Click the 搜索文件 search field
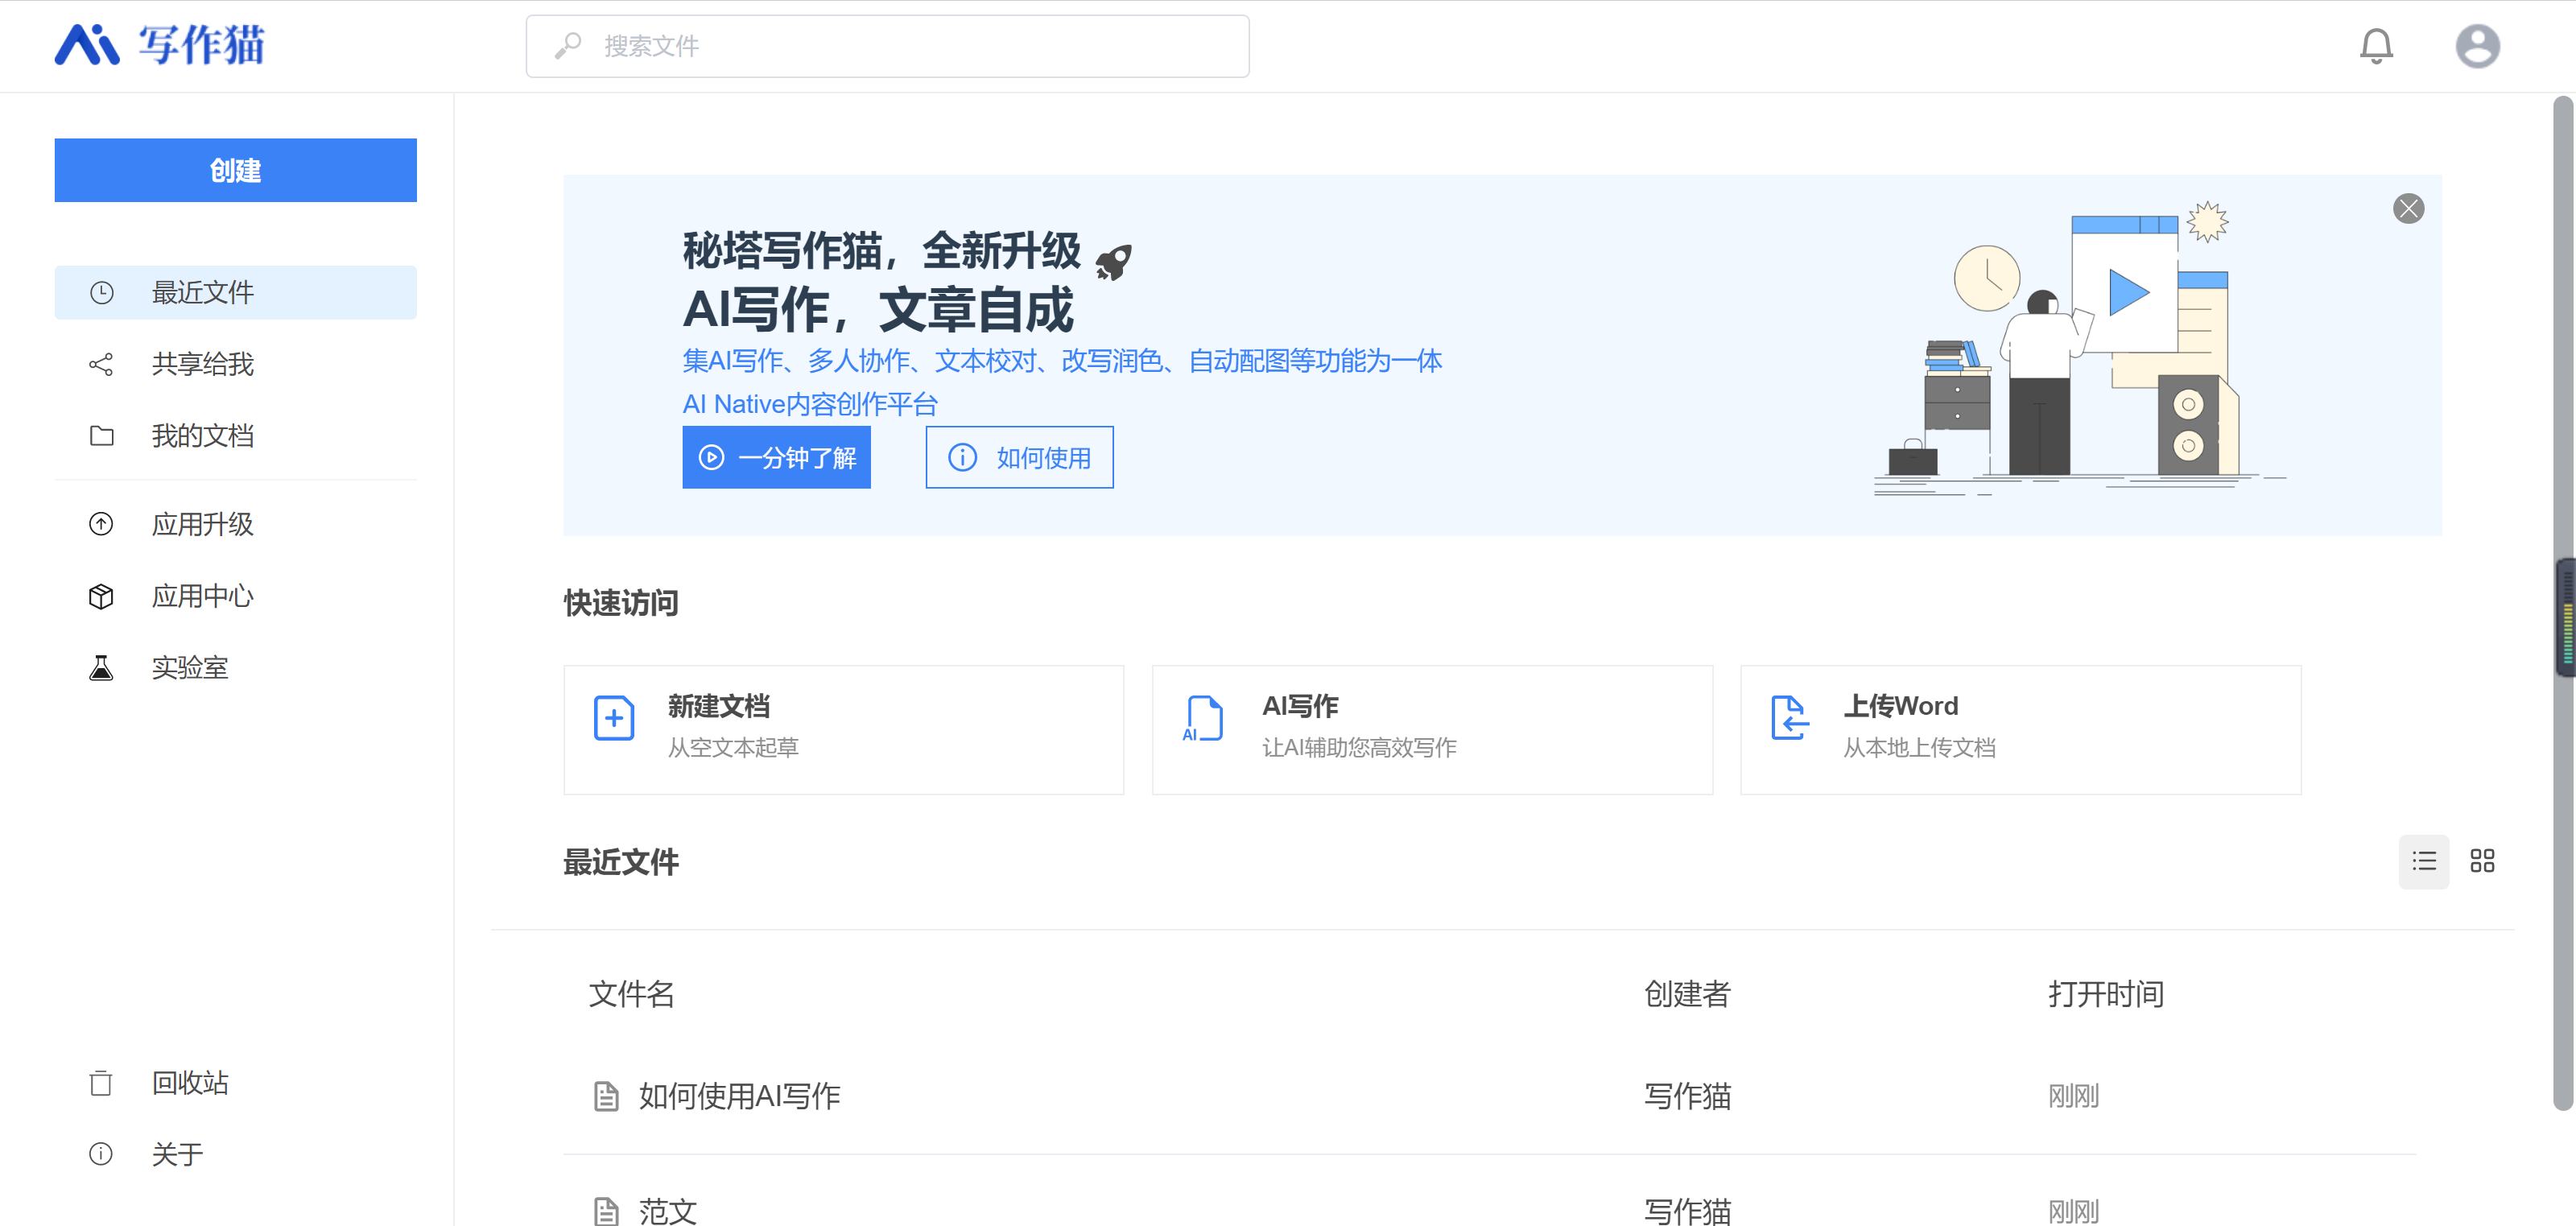The width and height of the screenshot is (2576, 1226). [887, 46]
